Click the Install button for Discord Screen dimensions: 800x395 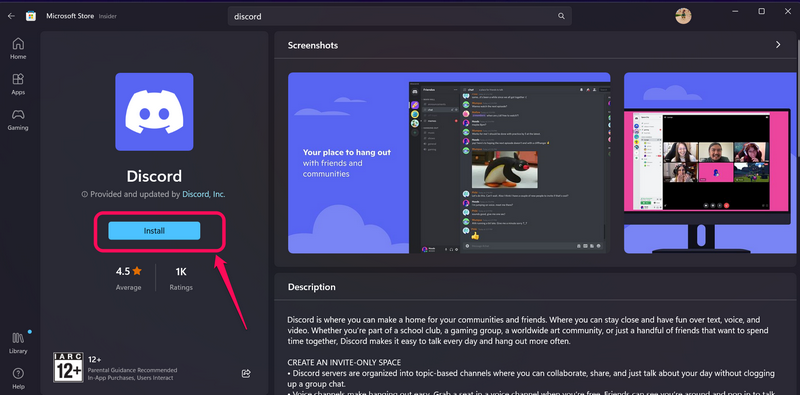point(154,231)
